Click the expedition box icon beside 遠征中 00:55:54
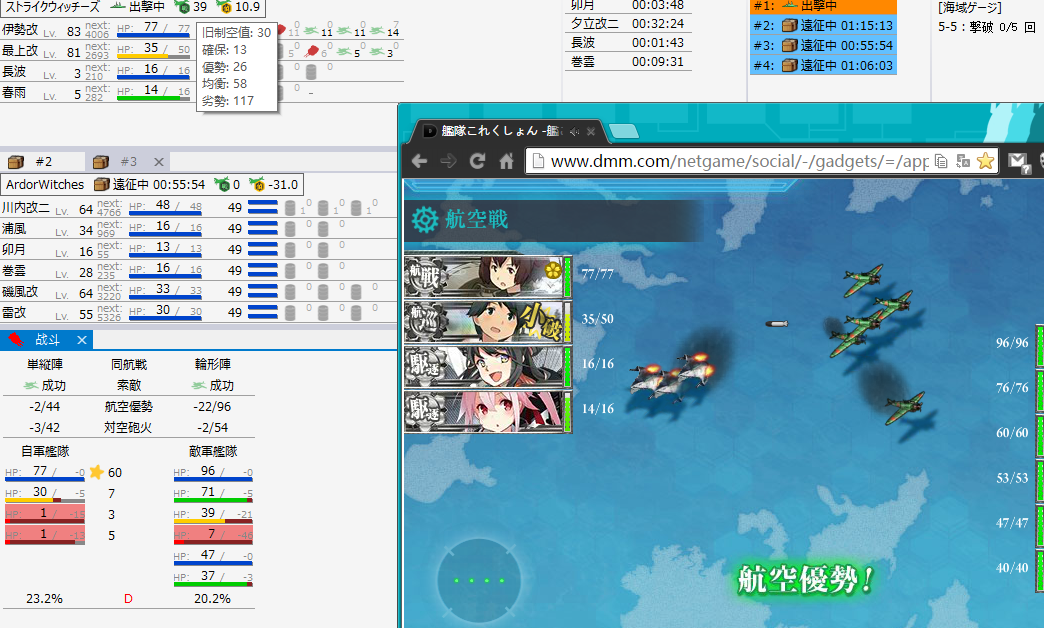This screenshot has height=628, width=1044. [x=101, y=184]
